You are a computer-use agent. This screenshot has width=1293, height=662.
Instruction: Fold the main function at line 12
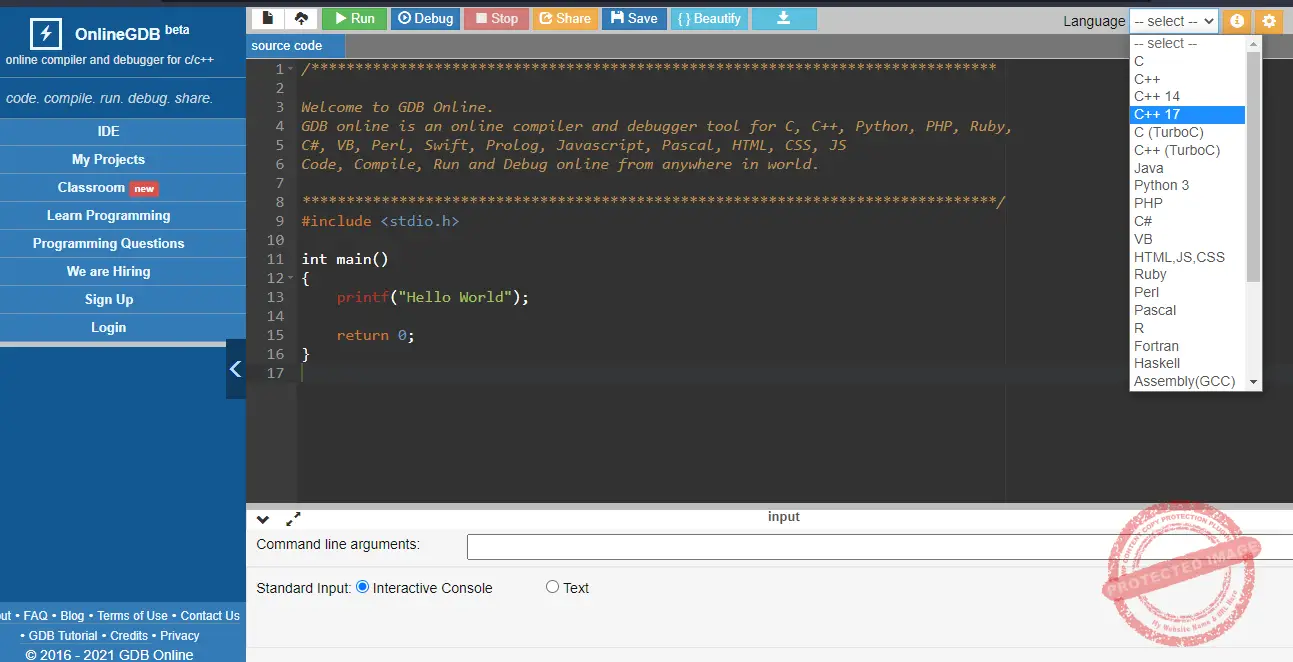tap(291, 278)
